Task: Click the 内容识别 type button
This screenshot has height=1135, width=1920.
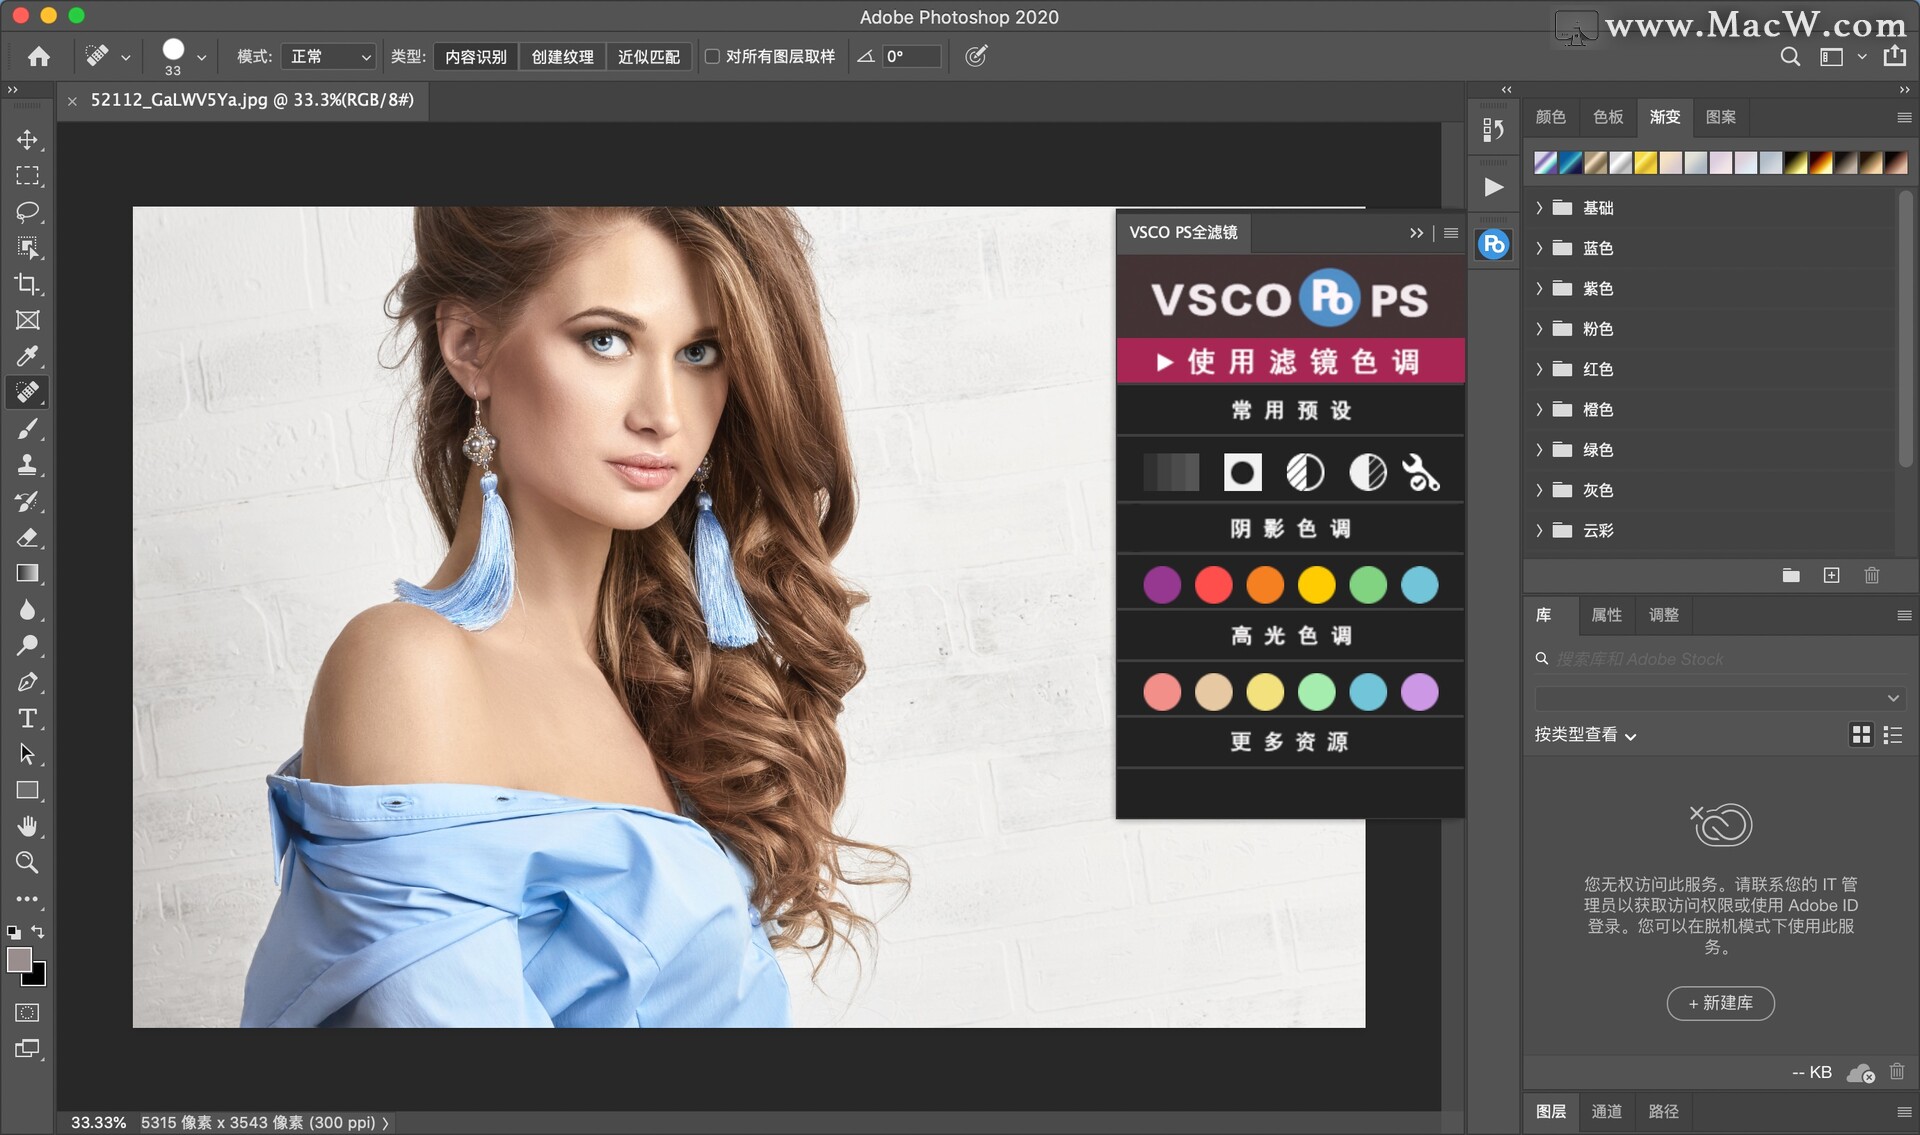Action: click(x=476, y=57)
